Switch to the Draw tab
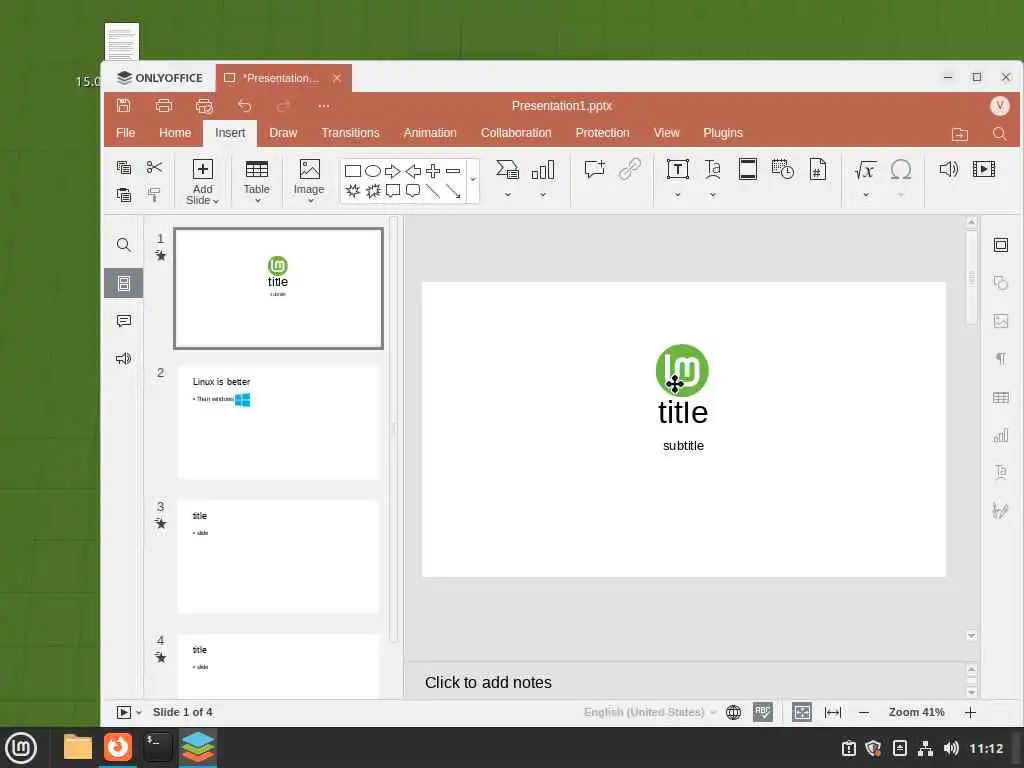This screenshot has height=768, width=1024. [x=283, y=133]
